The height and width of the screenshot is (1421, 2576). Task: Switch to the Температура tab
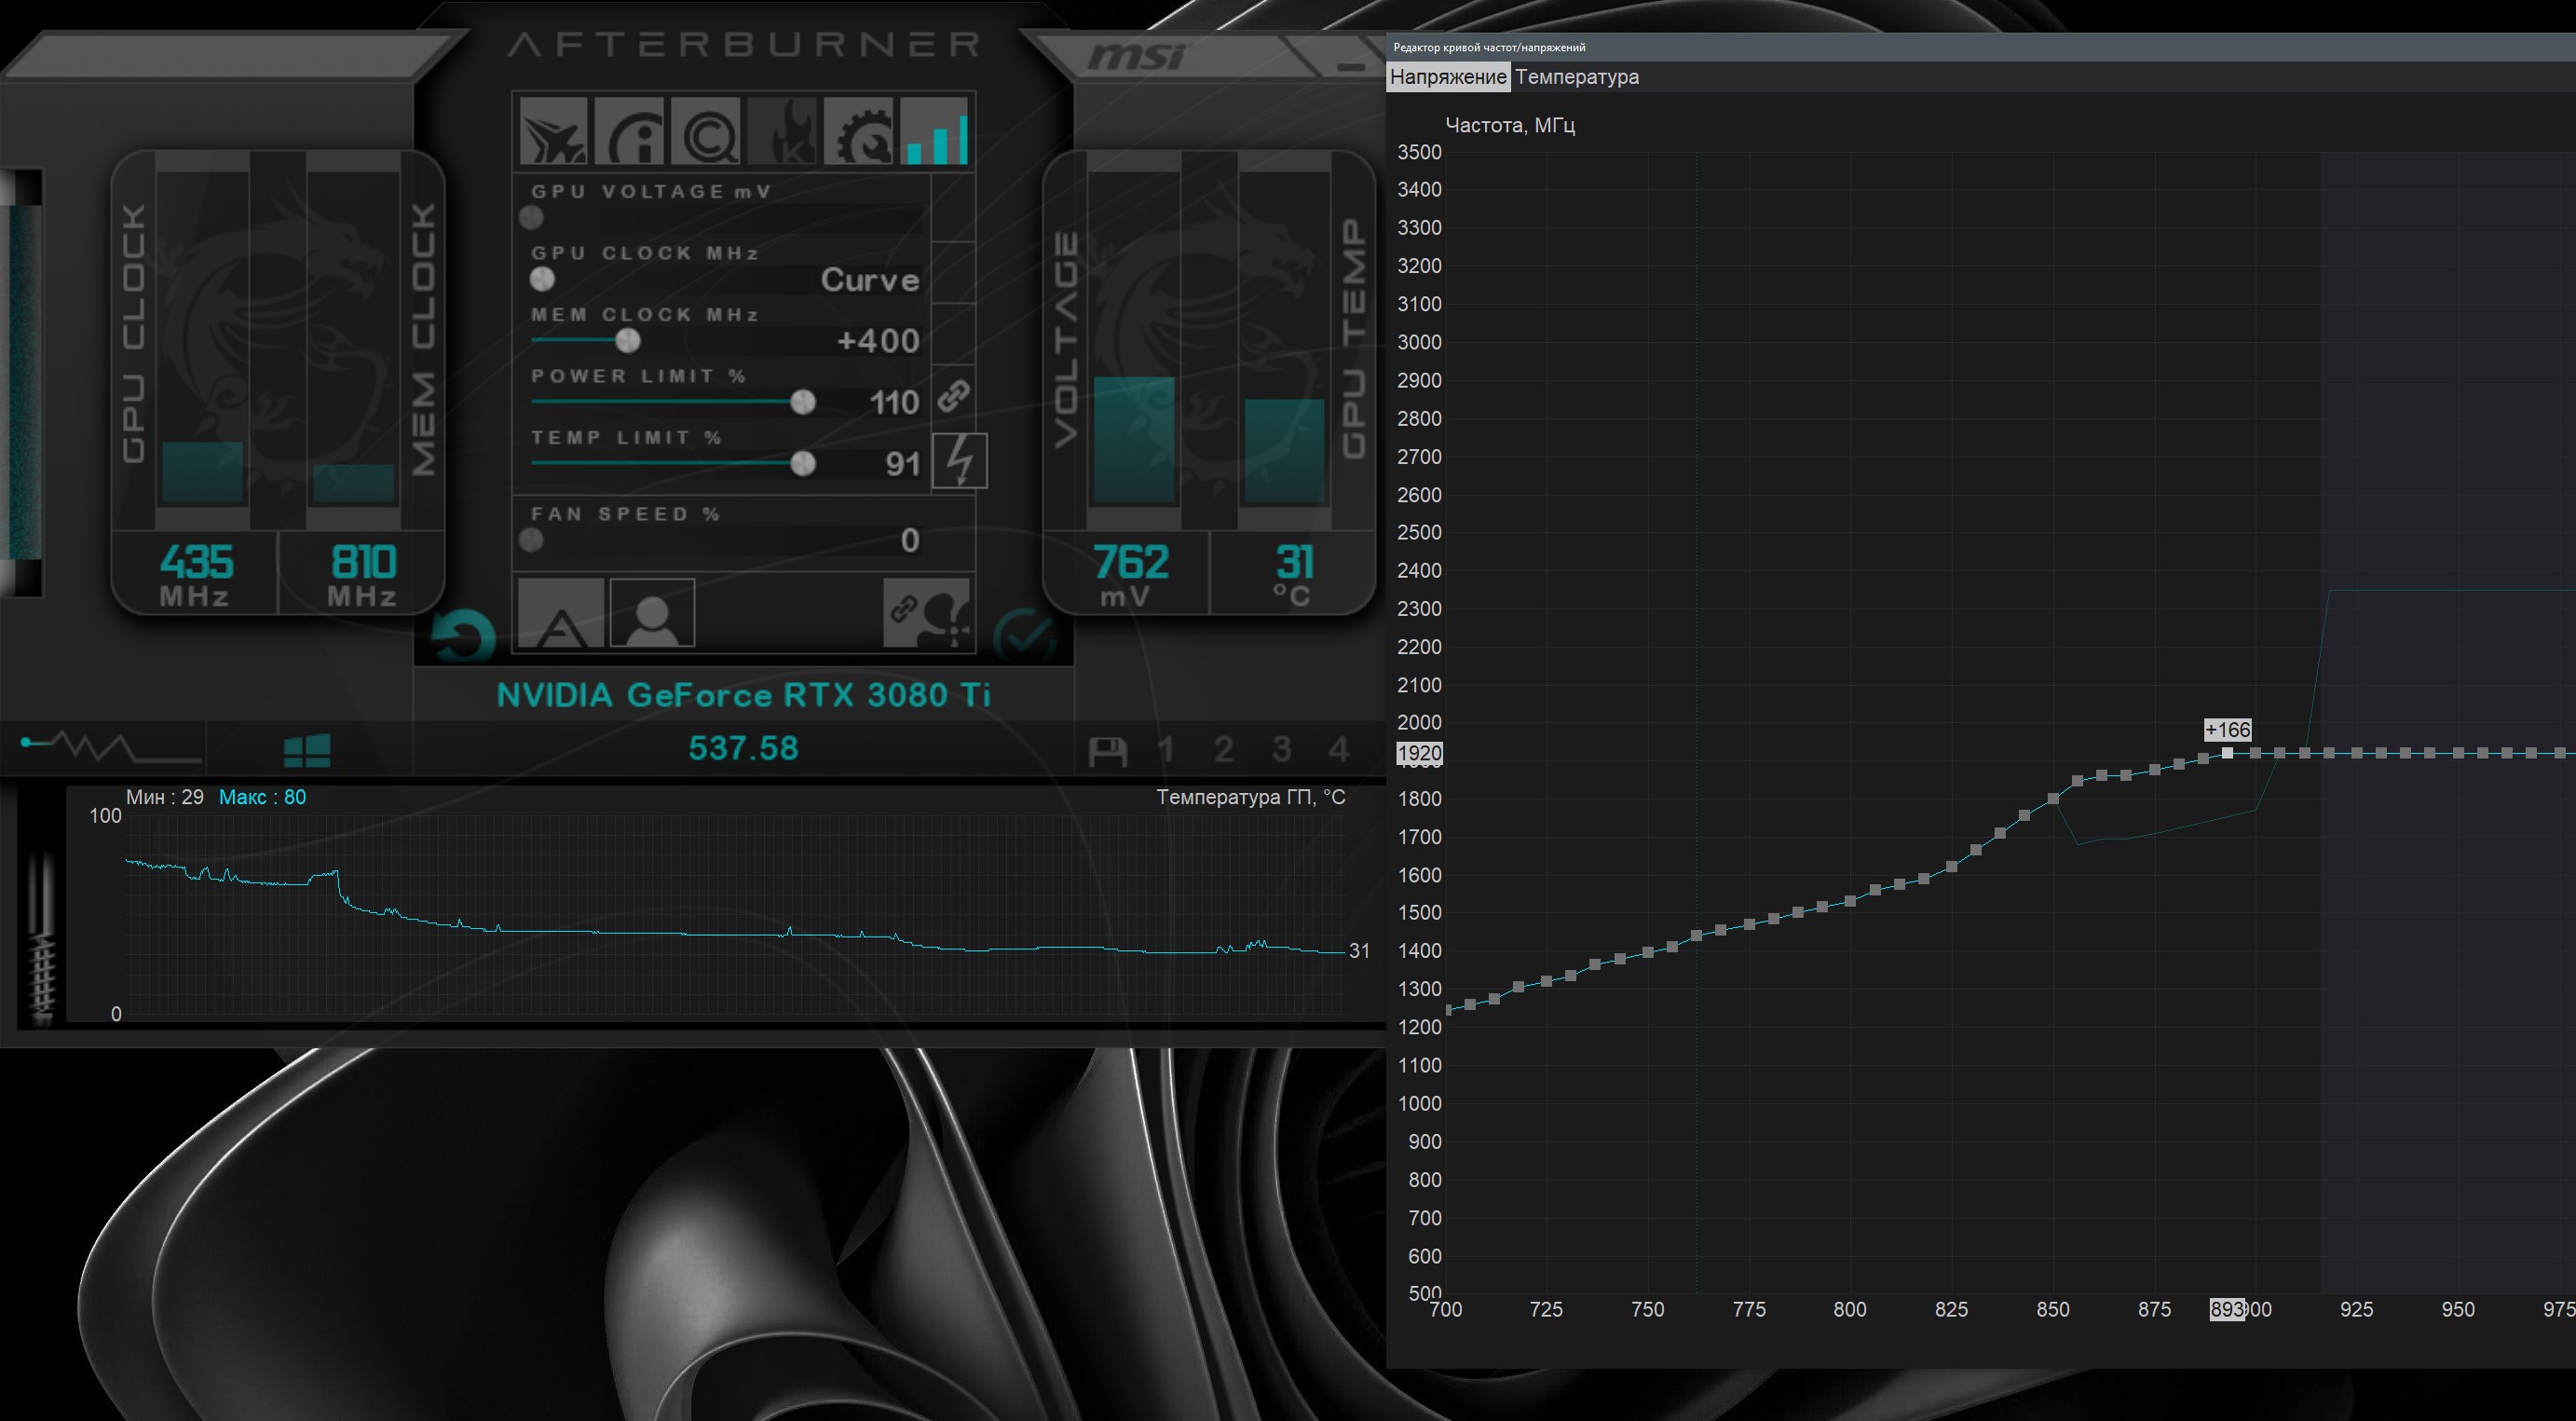[x=1576, y=77]
